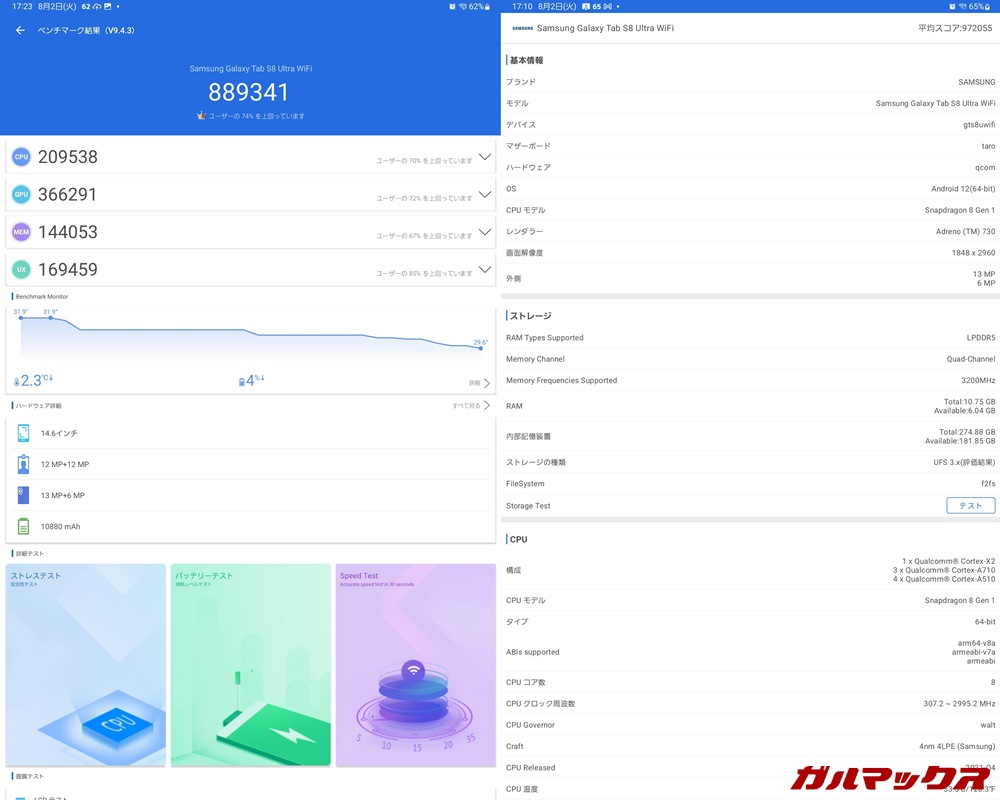Expand the GPU score 366291 details

coord(485,194)
